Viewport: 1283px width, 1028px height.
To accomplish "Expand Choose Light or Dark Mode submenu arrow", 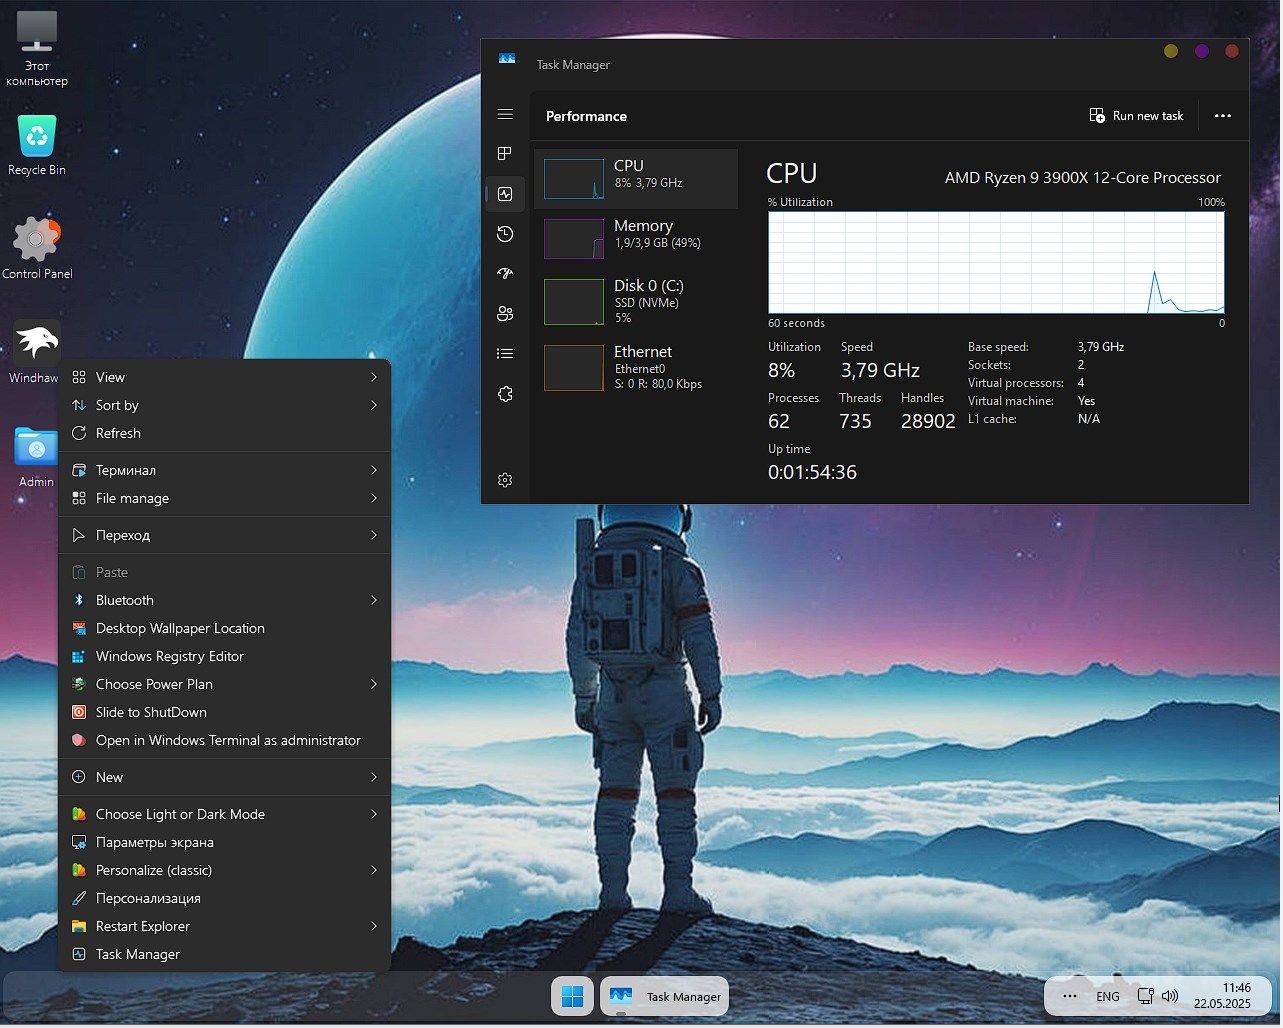I will point(374,814).
